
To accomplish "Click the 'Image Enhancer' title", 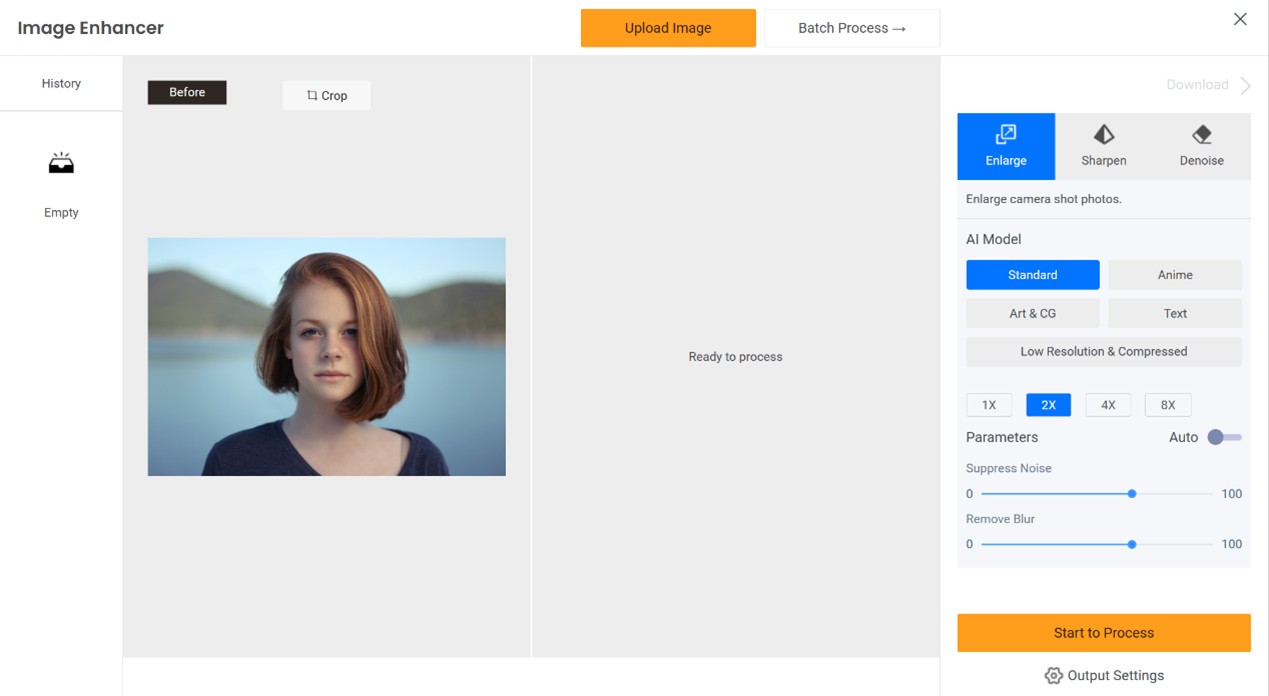I will click(x=91, y=28).
